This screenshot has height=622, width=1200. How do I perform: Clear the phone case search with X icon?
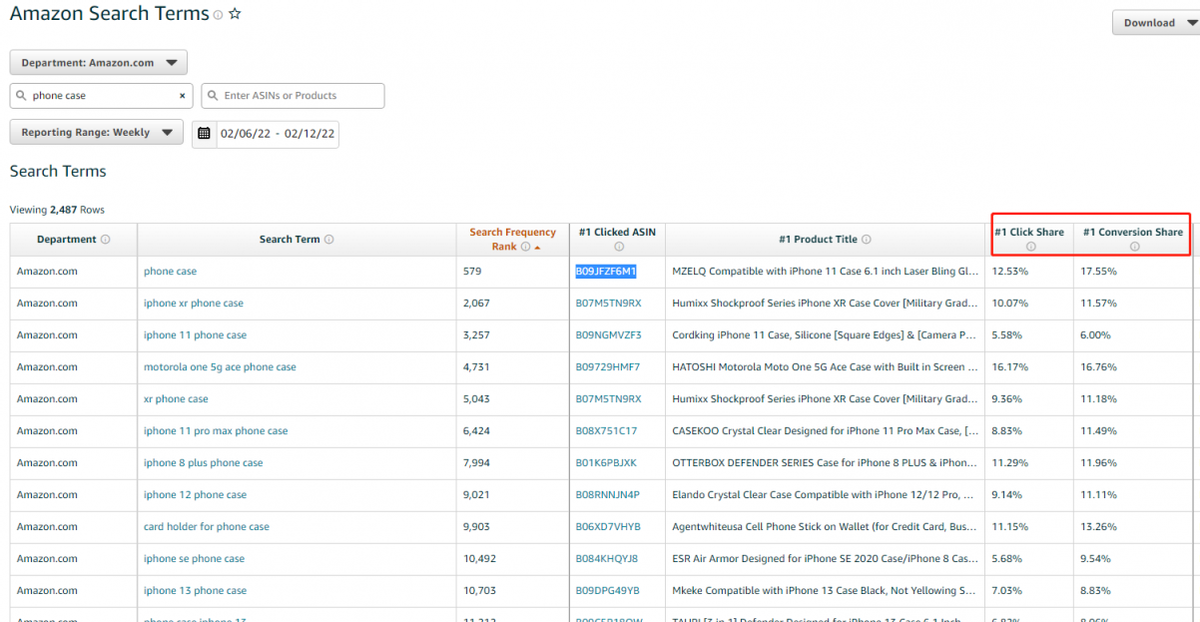click(x=182, y=96)
